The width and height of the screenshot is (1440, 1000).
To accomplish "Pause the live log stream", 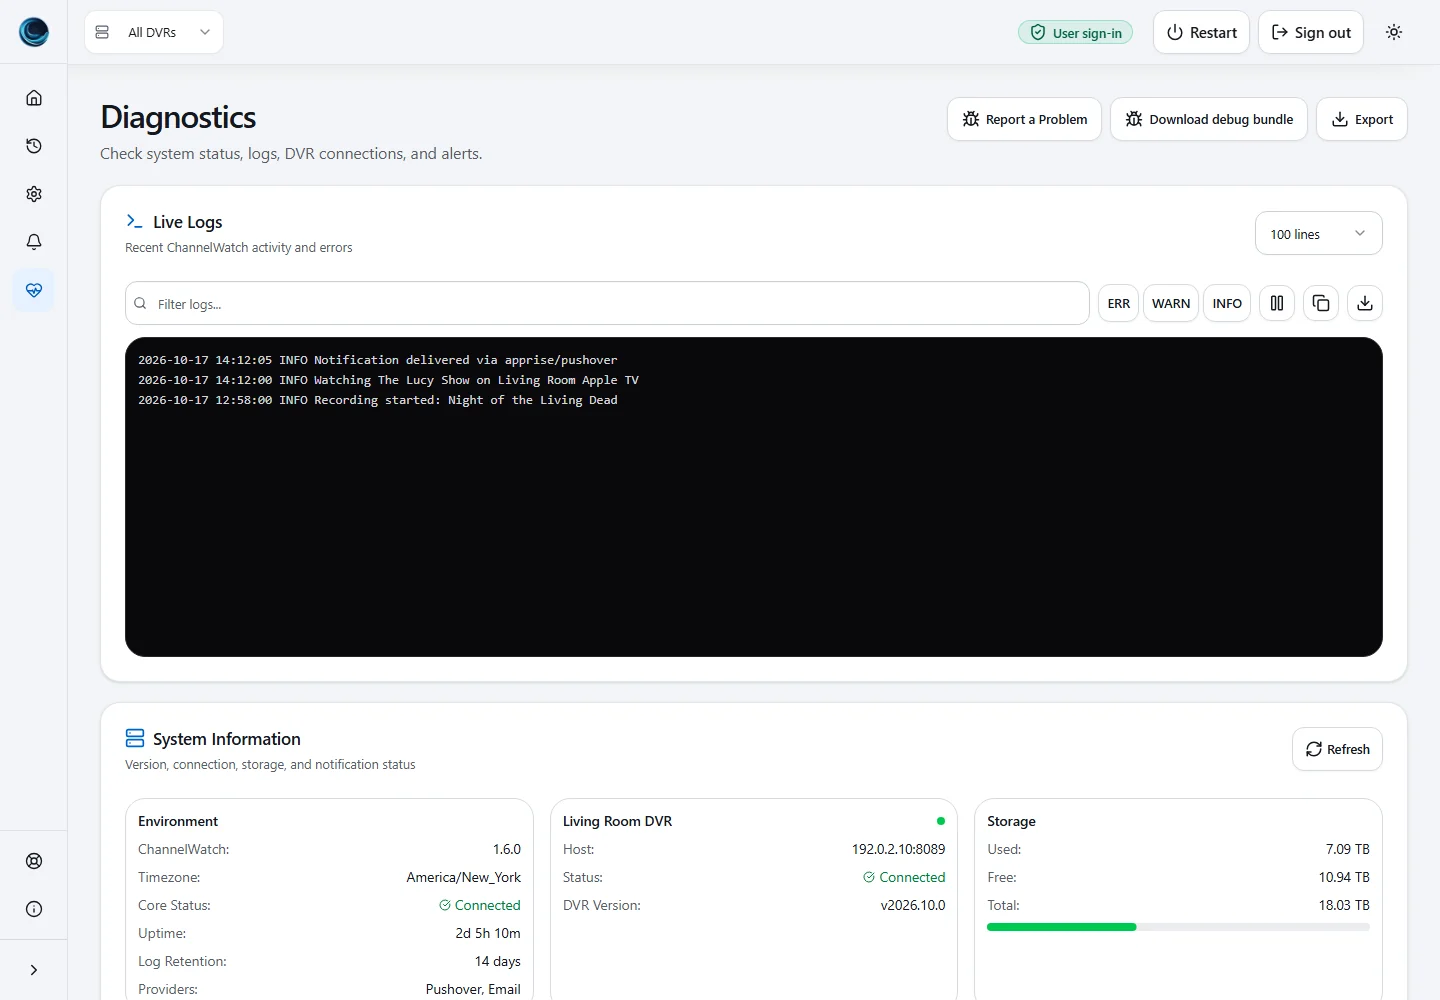I will [x=1277, y=303].
